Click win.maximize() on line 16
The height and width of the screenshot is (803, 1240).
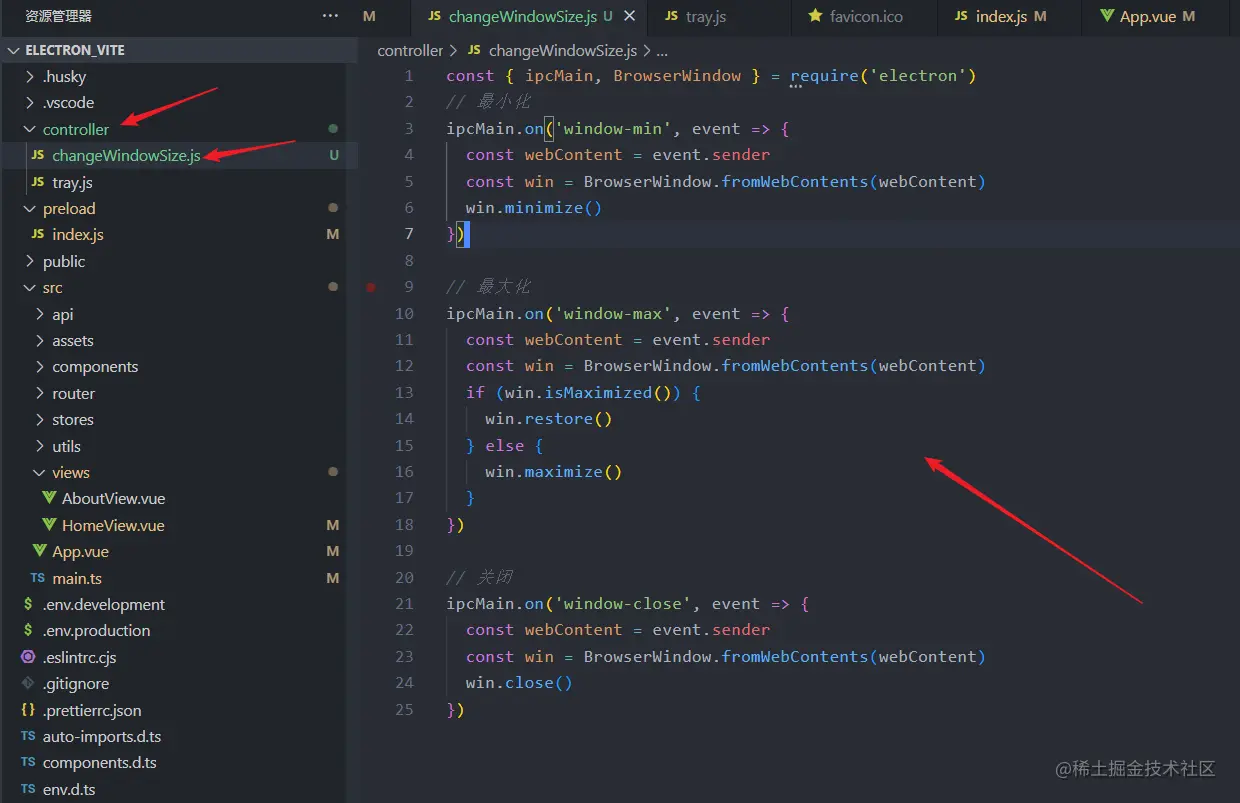pos(554,472)
